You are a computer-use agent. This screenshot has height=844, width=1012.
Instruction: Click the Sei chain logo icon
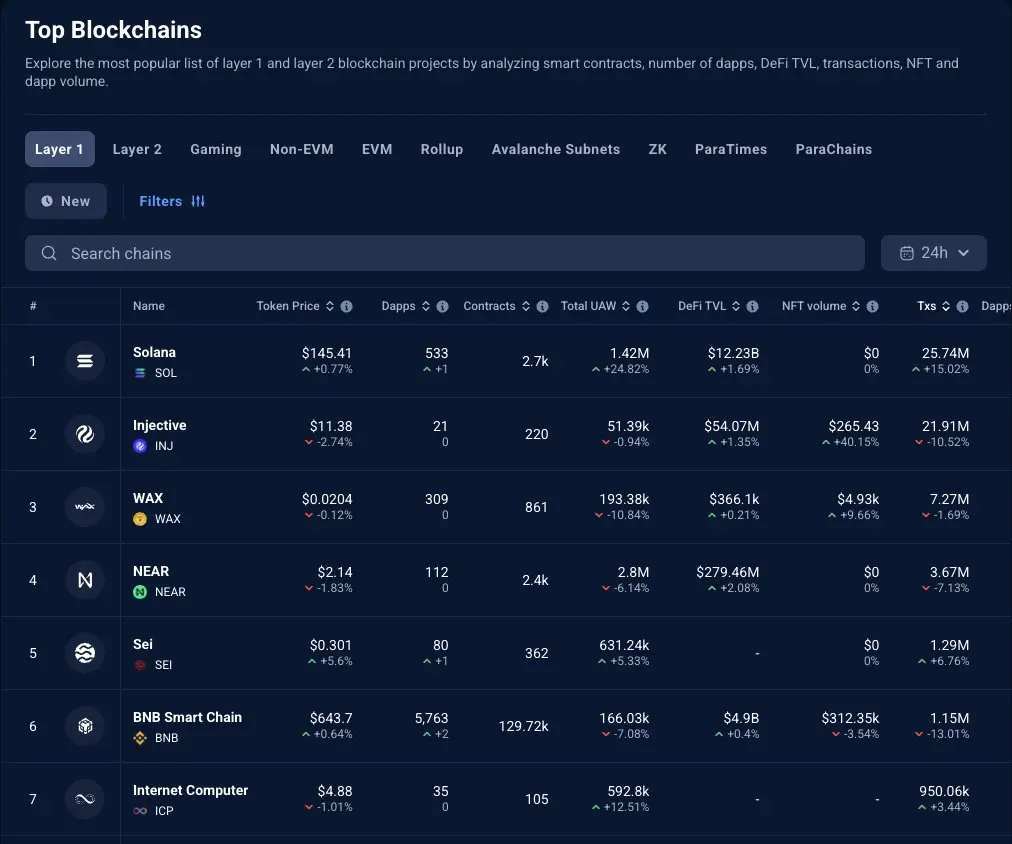(85, 652)
